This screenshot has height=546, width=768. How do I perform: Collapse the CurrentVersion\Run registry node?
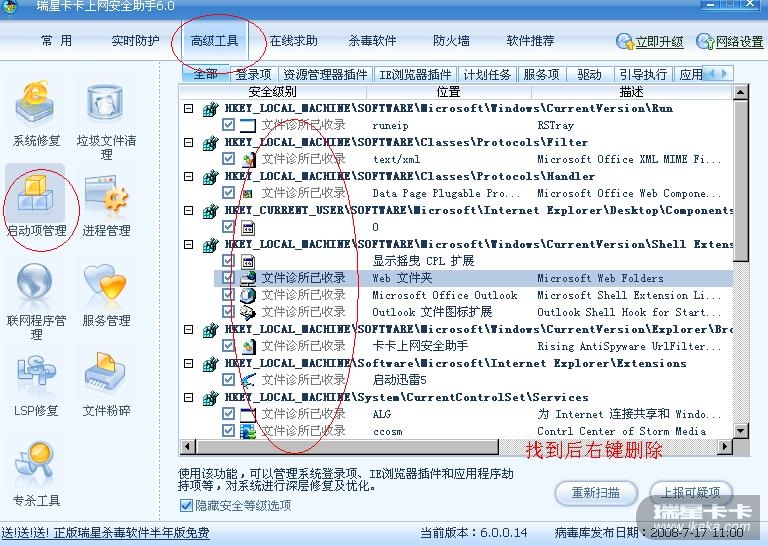(x=189, y=109)
